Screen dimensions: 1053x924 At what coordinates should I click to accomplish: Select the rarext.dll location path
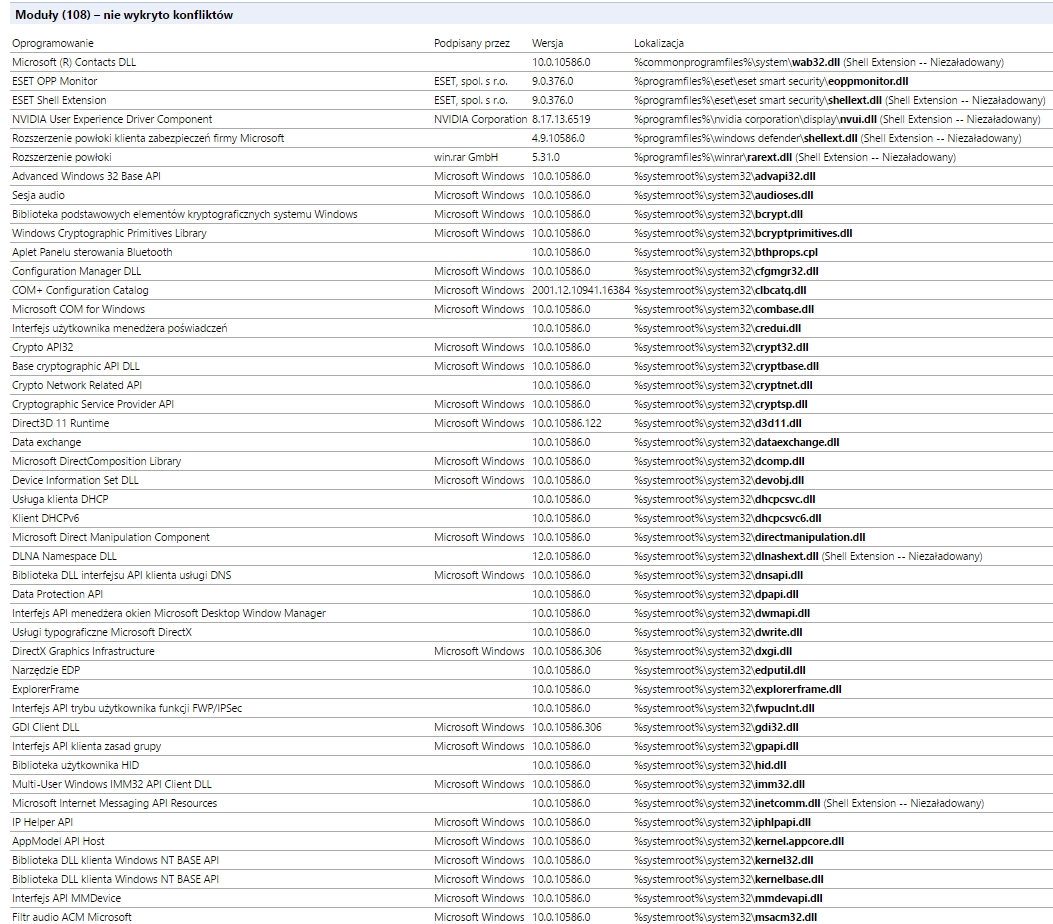click(x=794, y=157)
